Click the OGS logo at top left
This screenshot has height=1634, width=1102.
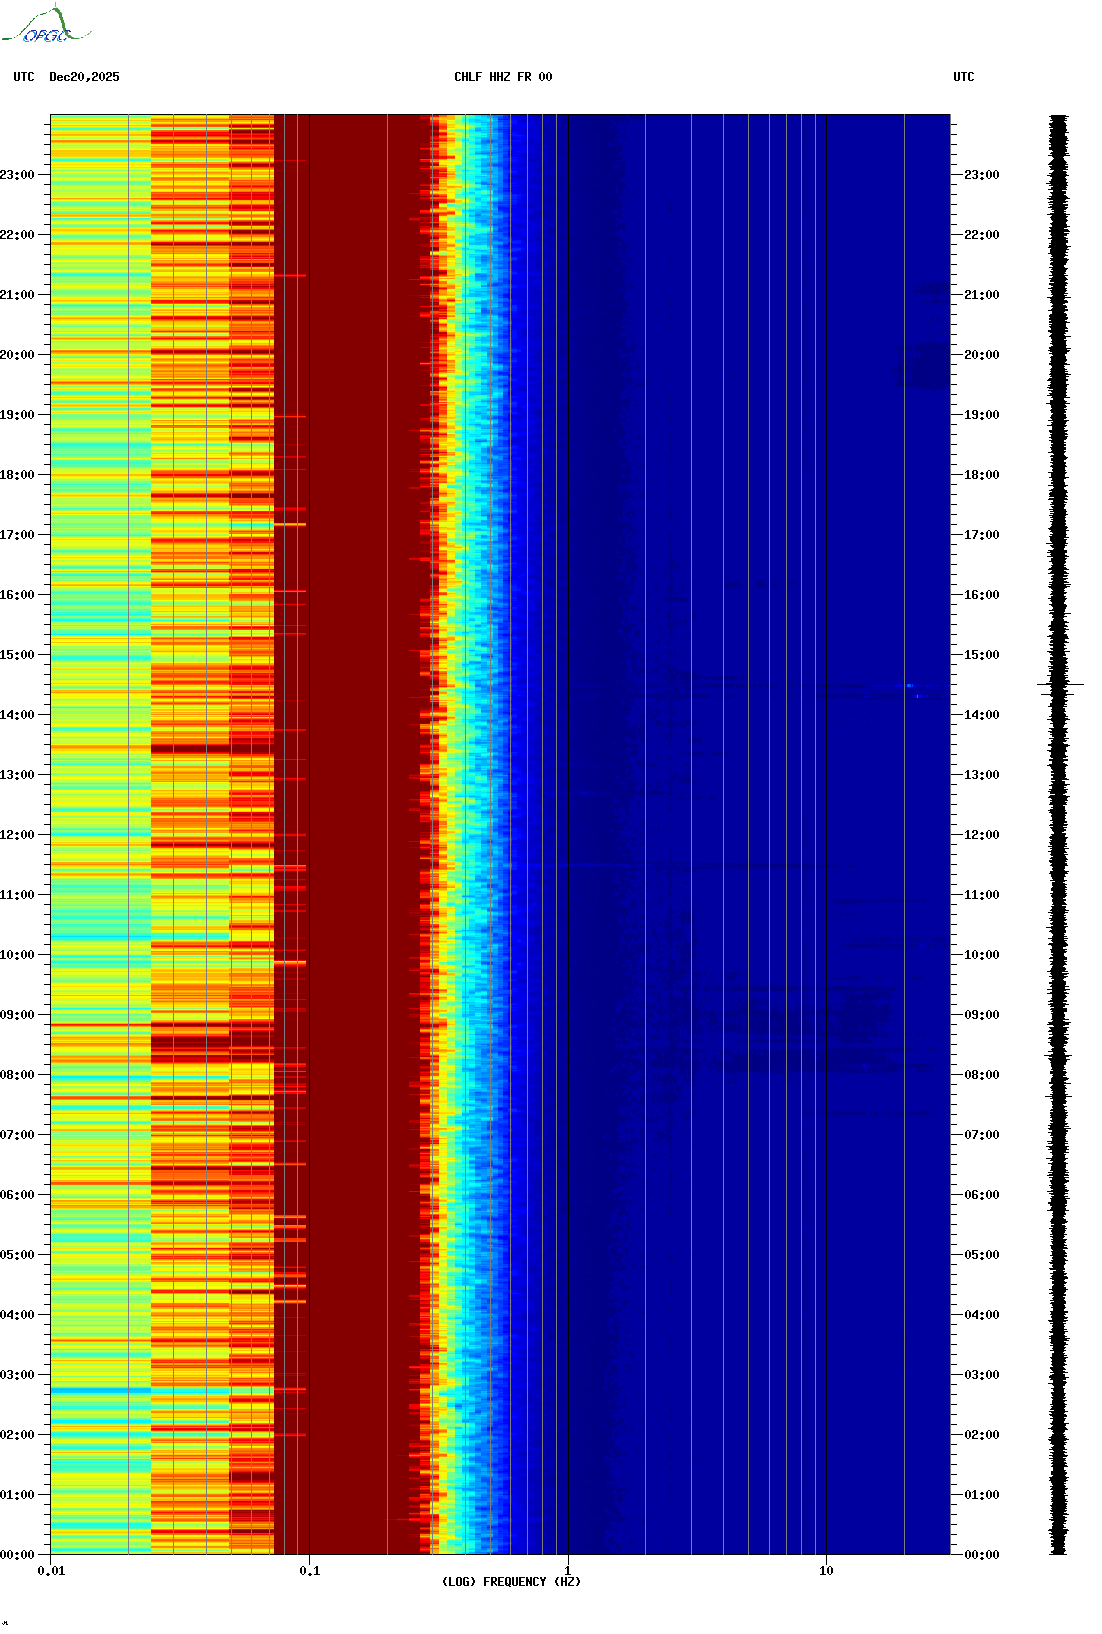pos(46,25)
